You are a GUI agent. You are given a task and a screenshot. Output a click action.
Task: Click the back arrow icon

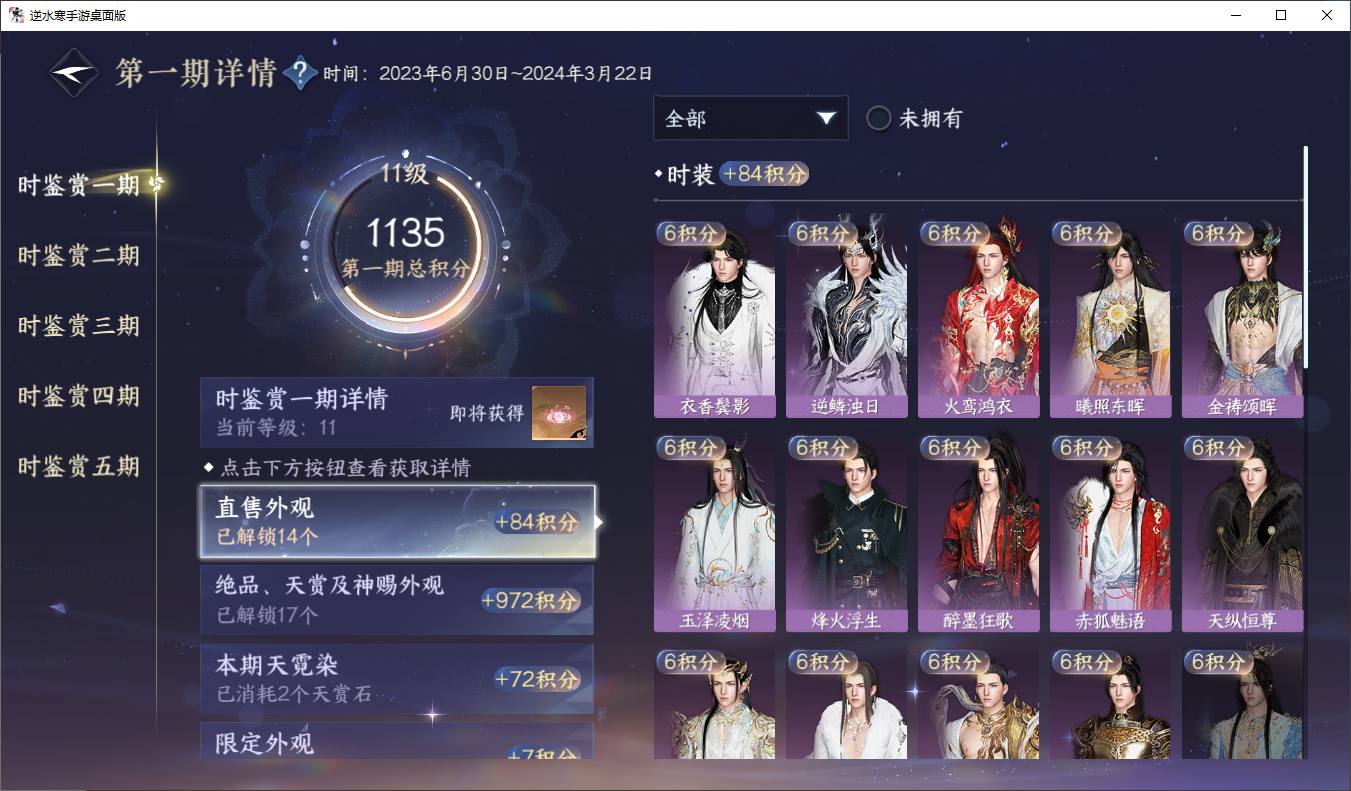click(x=74, y=73)
